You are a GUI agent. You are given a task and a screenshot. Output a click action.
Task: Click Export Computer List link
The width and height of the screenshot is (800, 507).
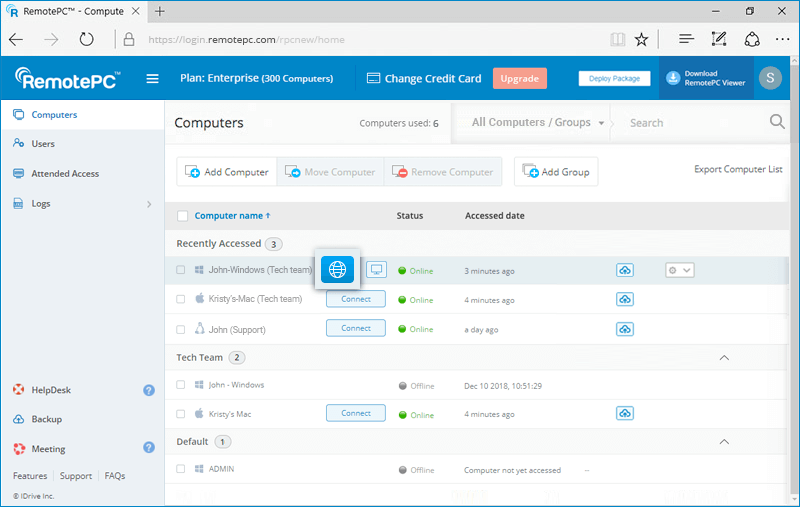coord(738,169)
